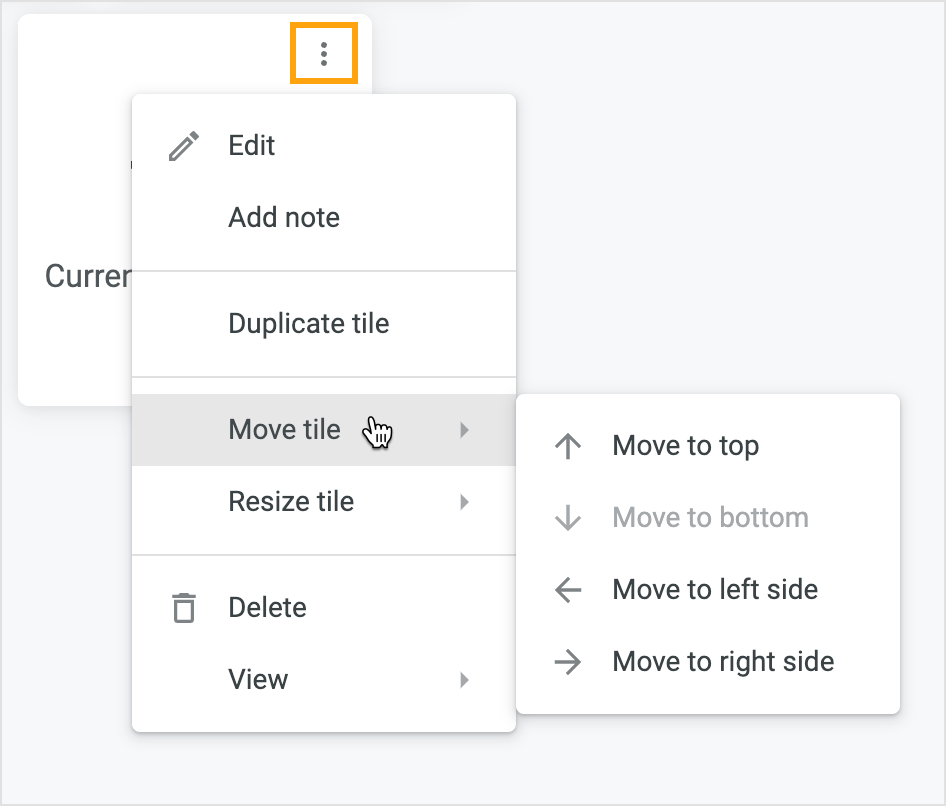Choose the Edit text in the menu
946x806 pixels.
point(251,146)
